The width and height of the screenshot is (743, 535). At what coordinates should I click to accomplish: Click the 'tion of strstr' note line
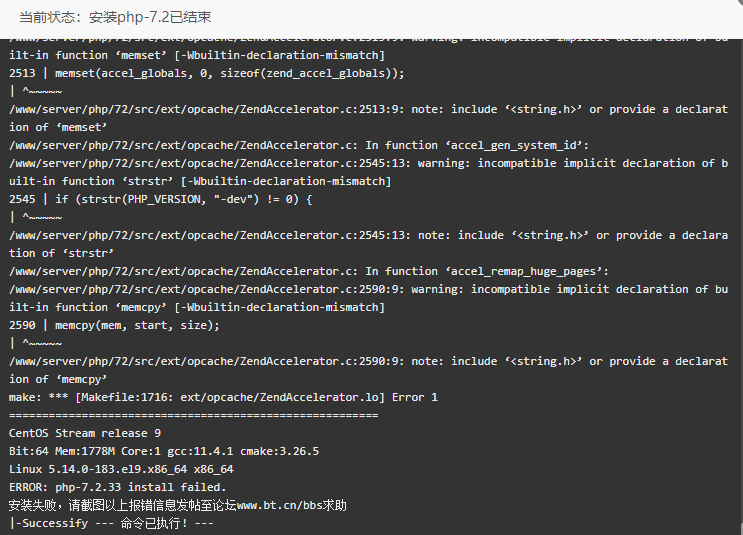coord(61,253)
